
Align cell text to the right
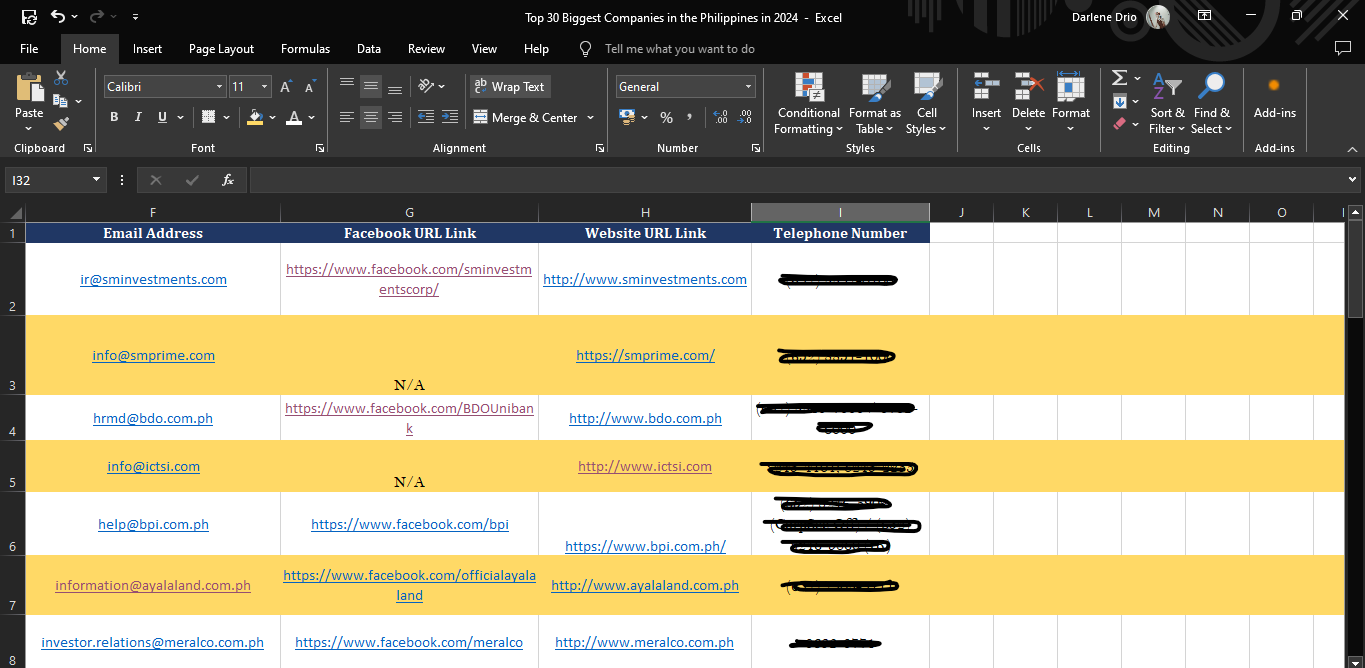(x=395, y=117)
